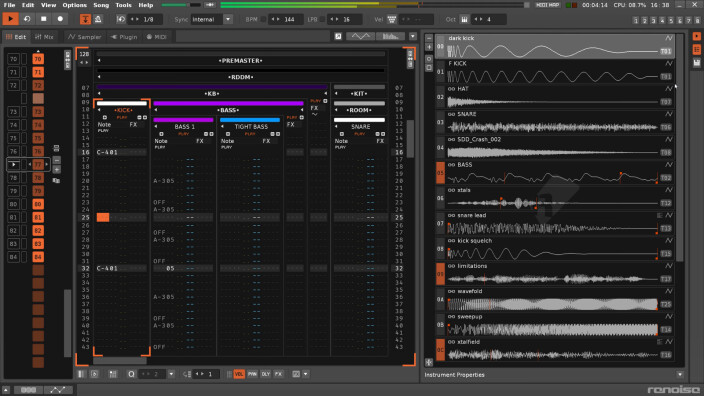This screenshot has height=396, width=704.
Task: Toggle the PAN column button
Action: pyautogui.click(x=252, y=374)
